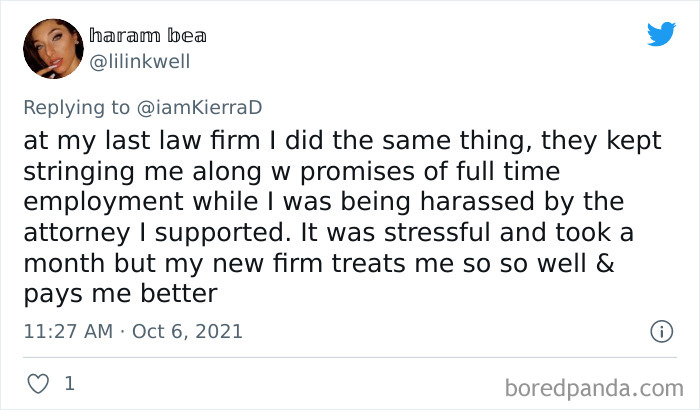Click the like count number 1

68,383
